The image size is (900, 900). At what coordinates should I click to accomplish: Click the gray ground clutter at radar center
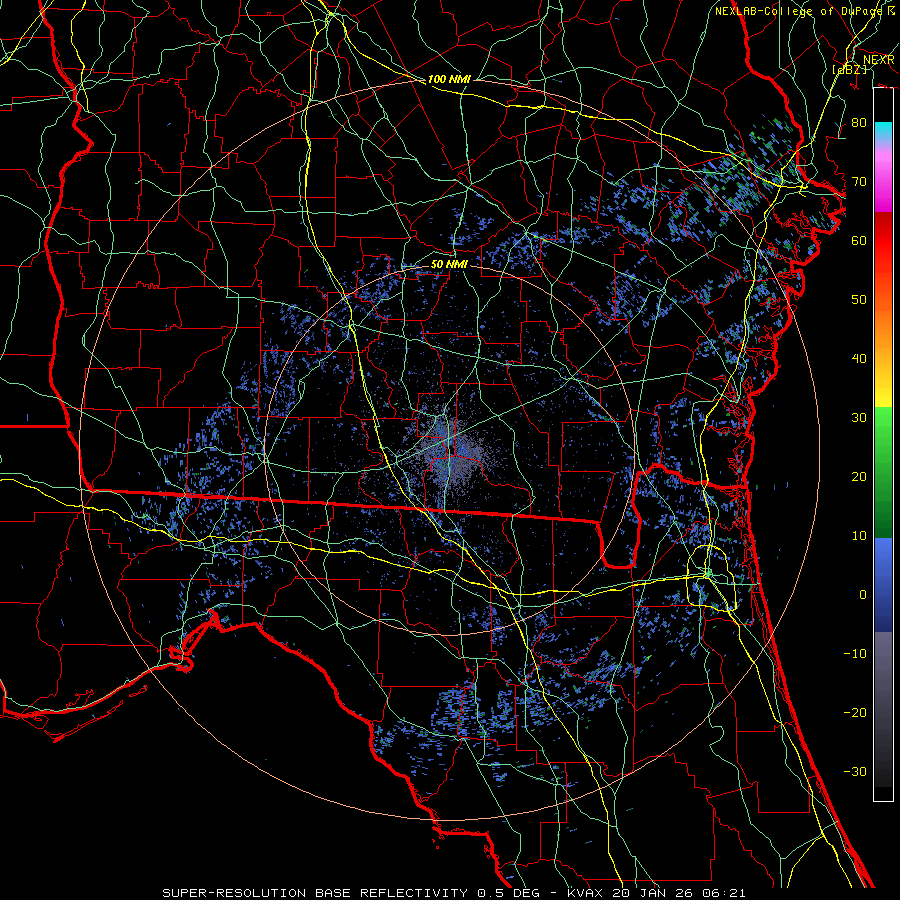[x=453, y=453]
